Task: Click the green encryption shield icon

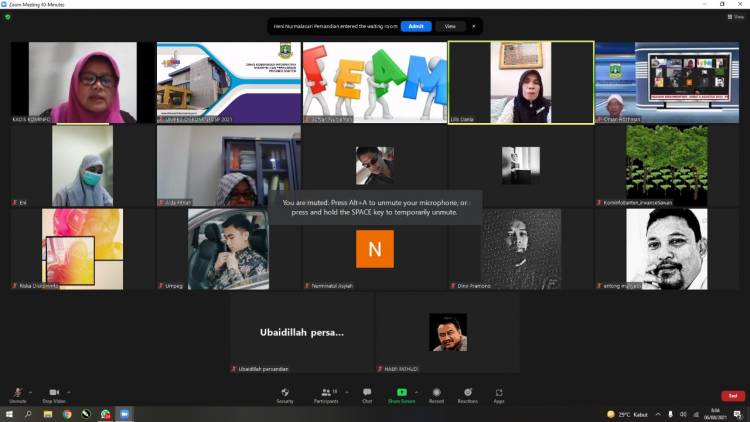Action: pyautogui.click(x=8, y=17)
